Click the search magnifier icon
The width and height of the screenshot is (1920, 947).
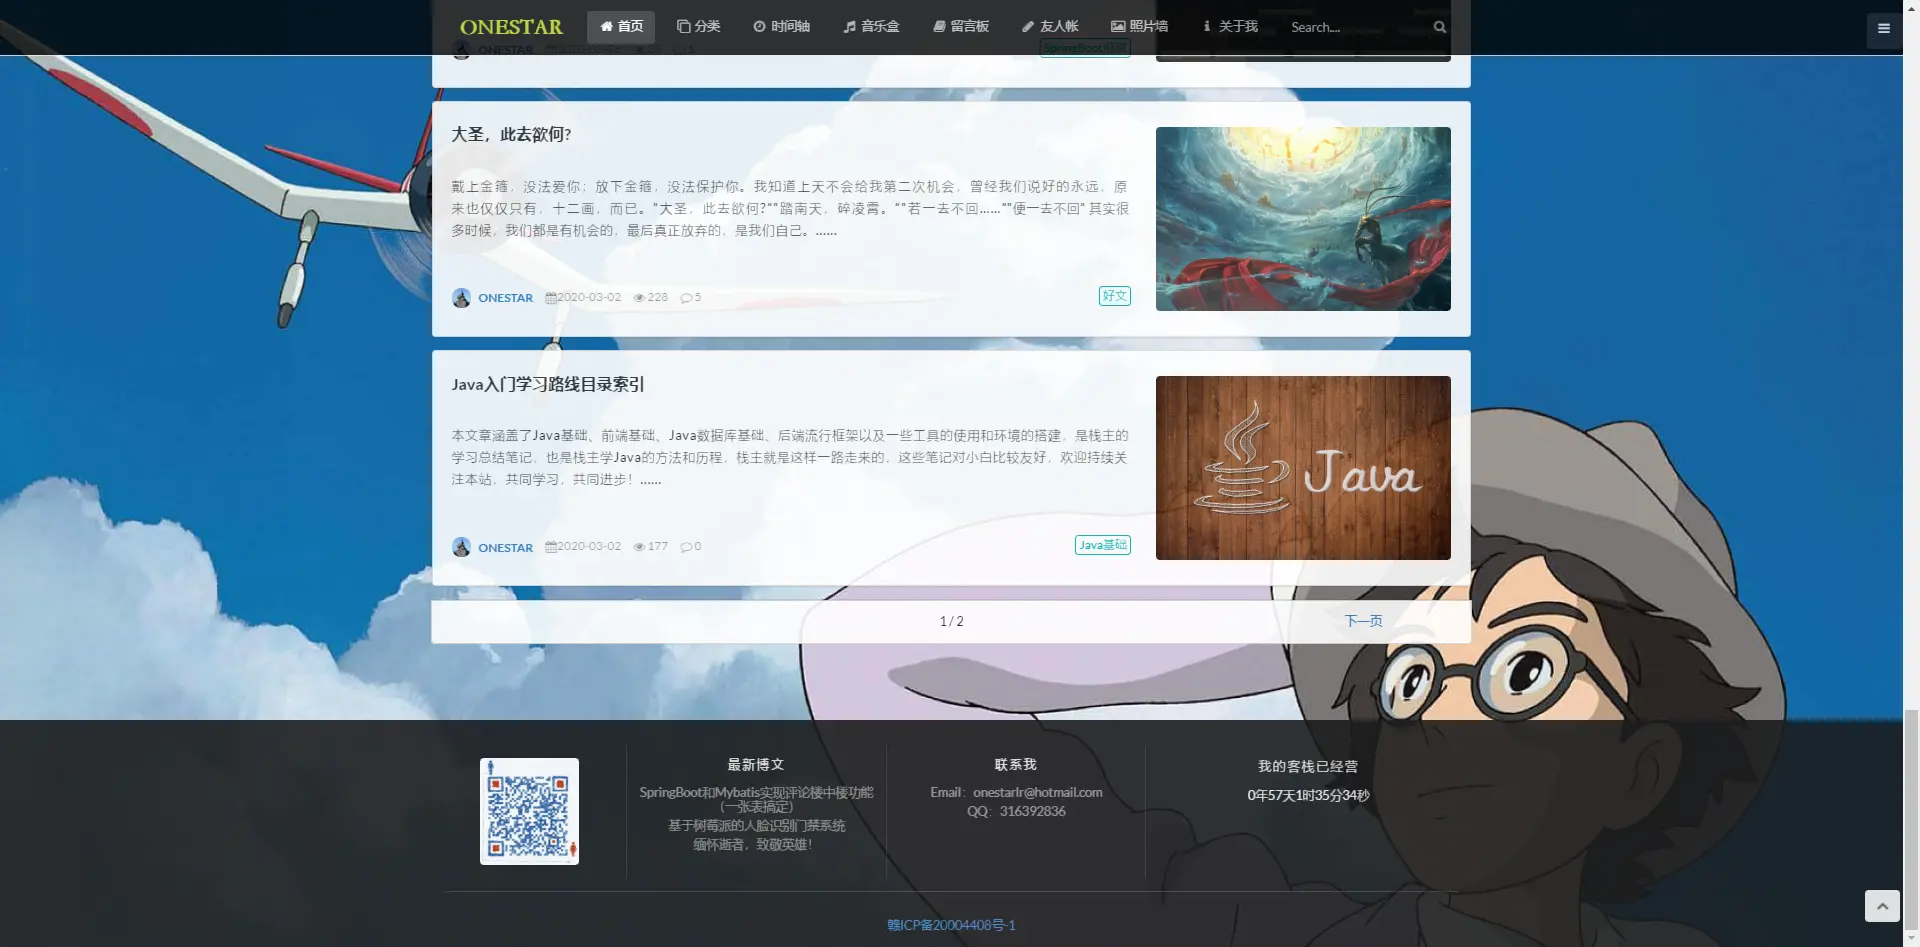coord(1440,27)
